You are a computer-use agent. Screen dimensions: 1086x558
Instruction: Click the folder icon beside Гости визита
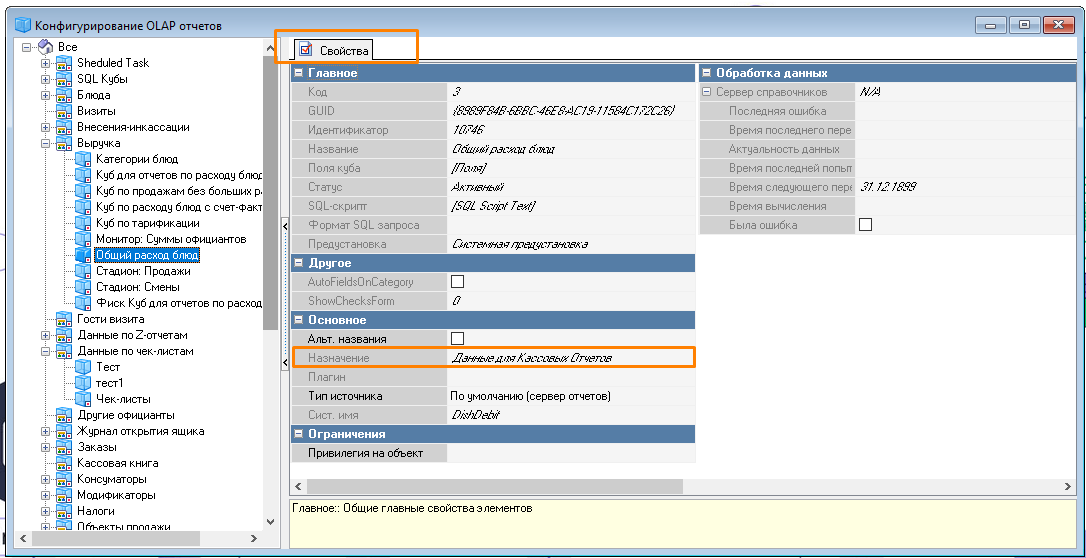(64, 319)
